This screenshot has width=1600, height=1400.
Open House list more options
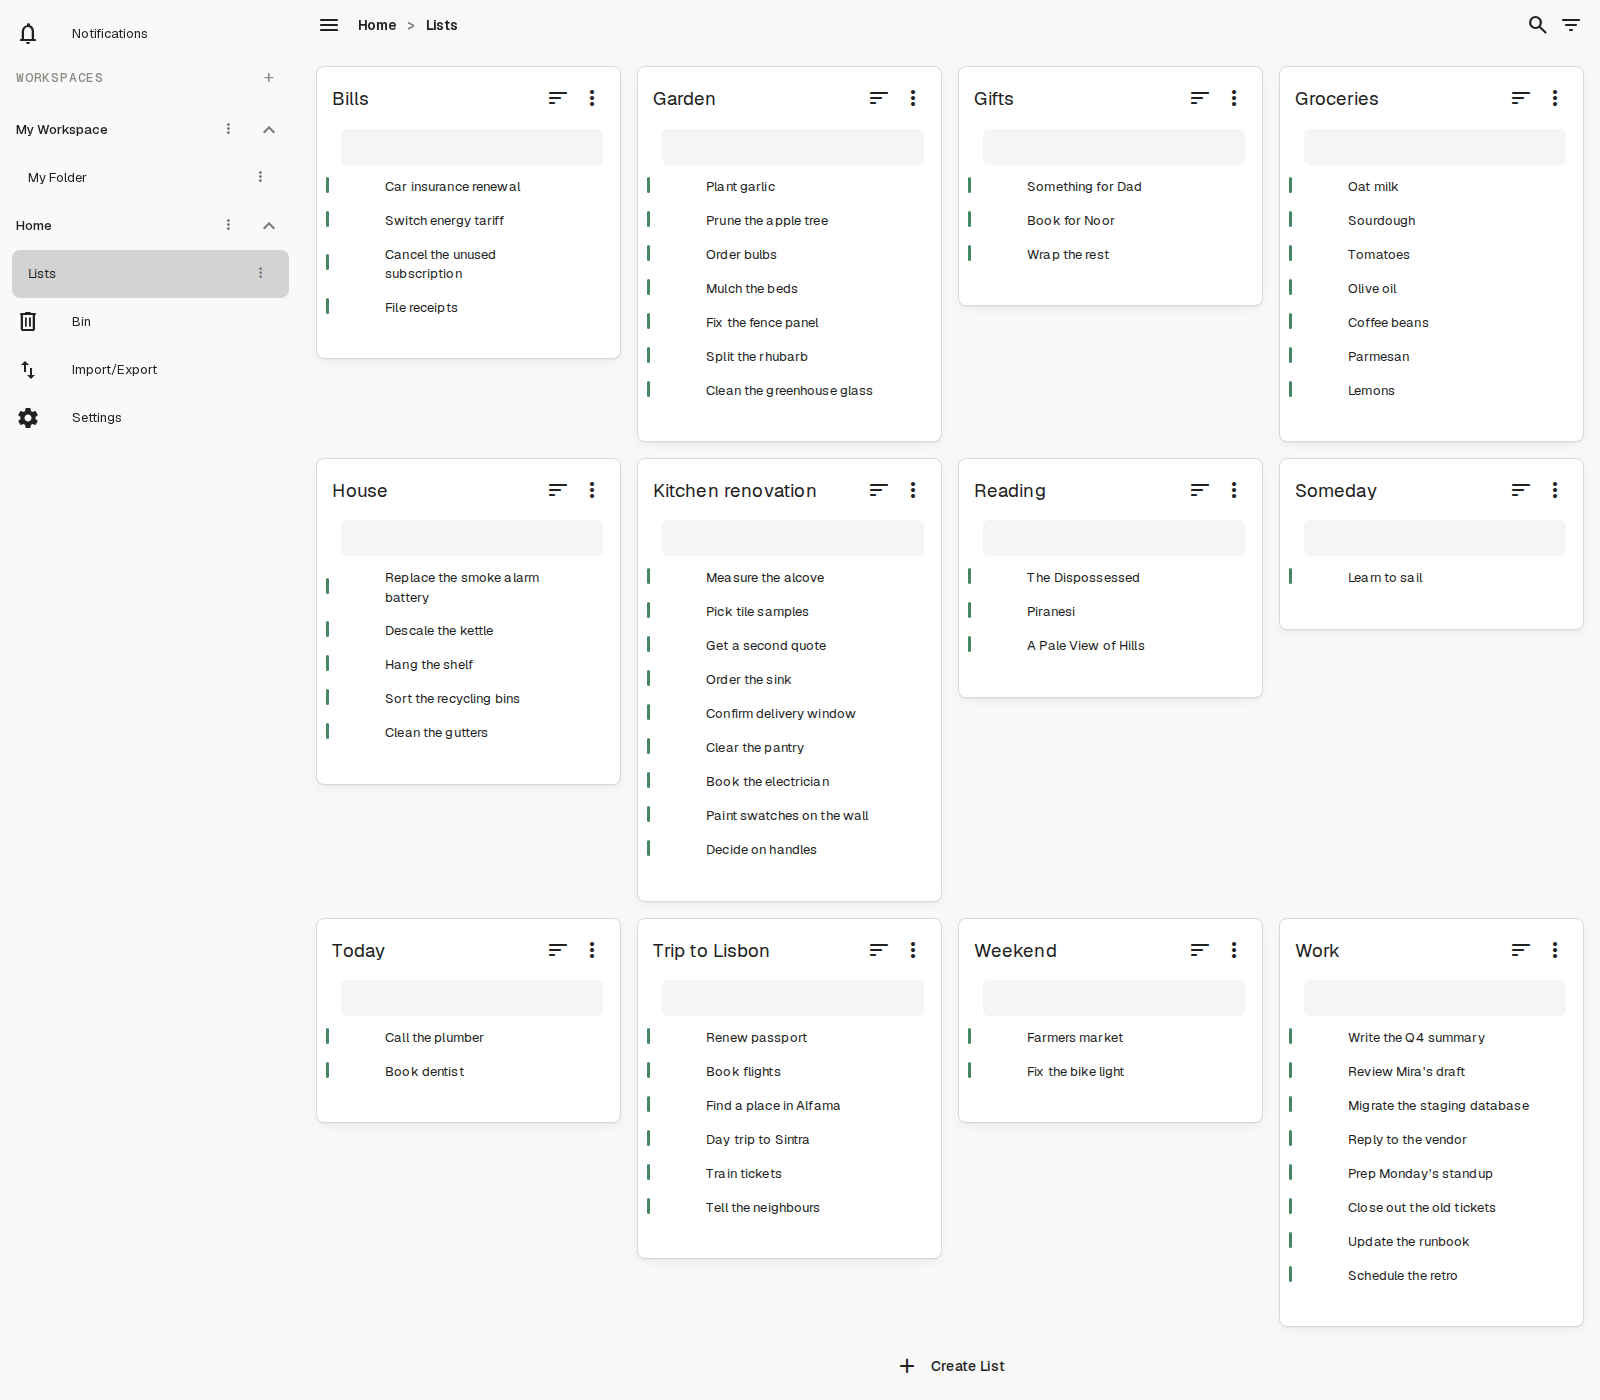pos(592,490)
